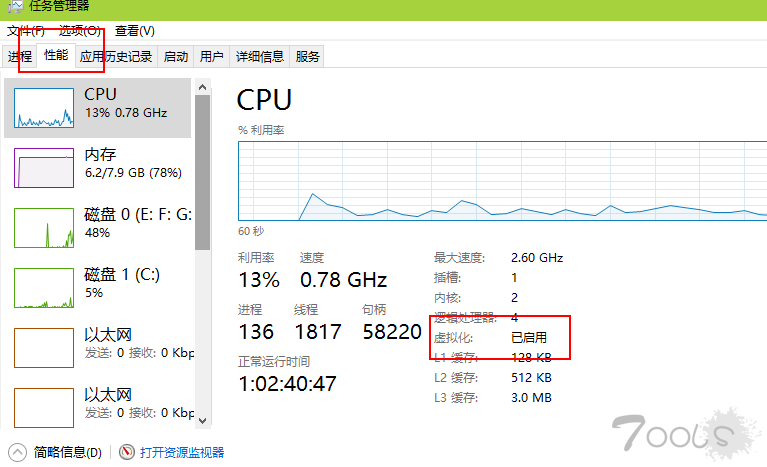
Task: Select the CPU usage graph thumbnail
Action: (x=44, y=108)
